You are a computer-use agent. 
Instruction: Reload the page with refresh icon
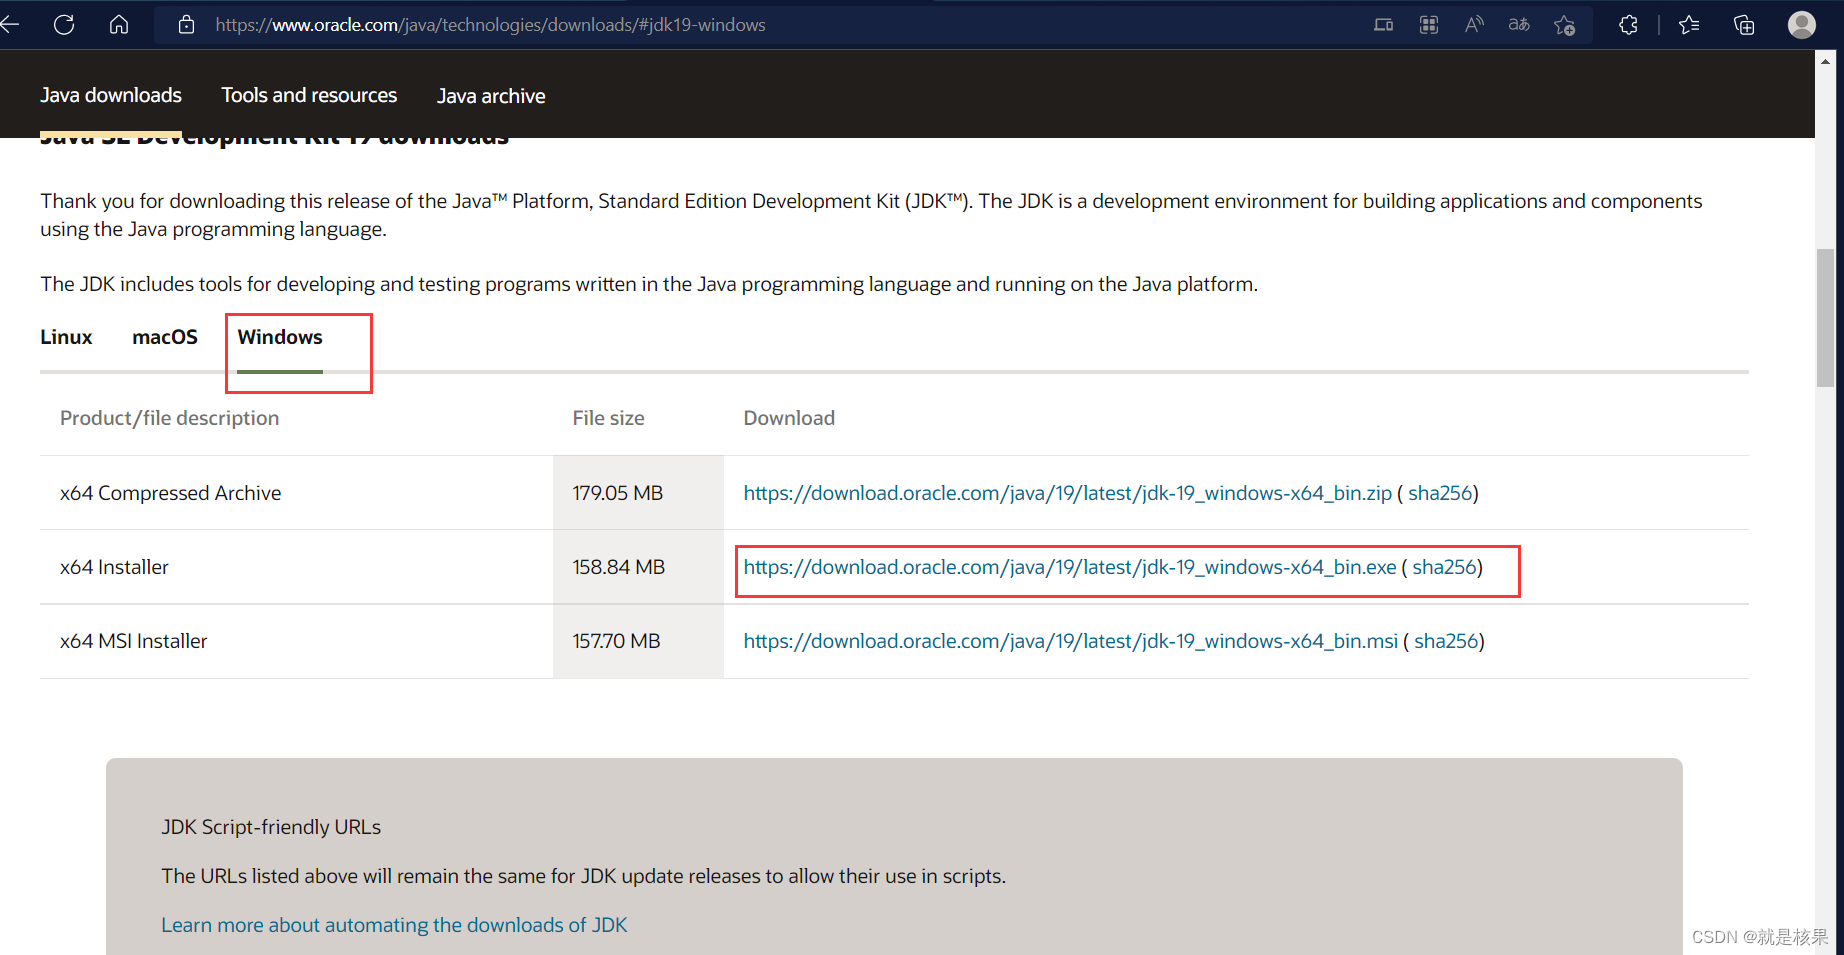[x=64, y=25]
